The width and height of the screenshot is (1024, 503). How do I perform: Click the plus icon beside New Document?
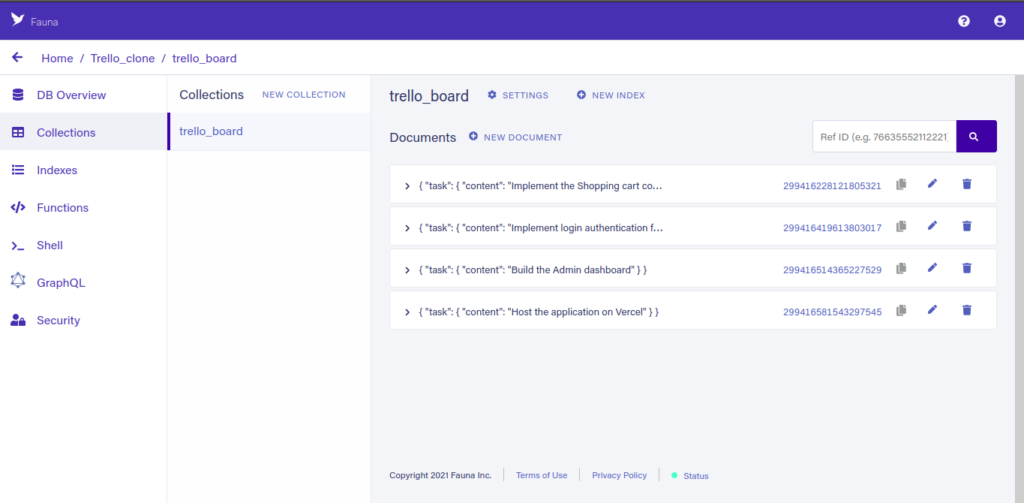click(x=473, y=137)
